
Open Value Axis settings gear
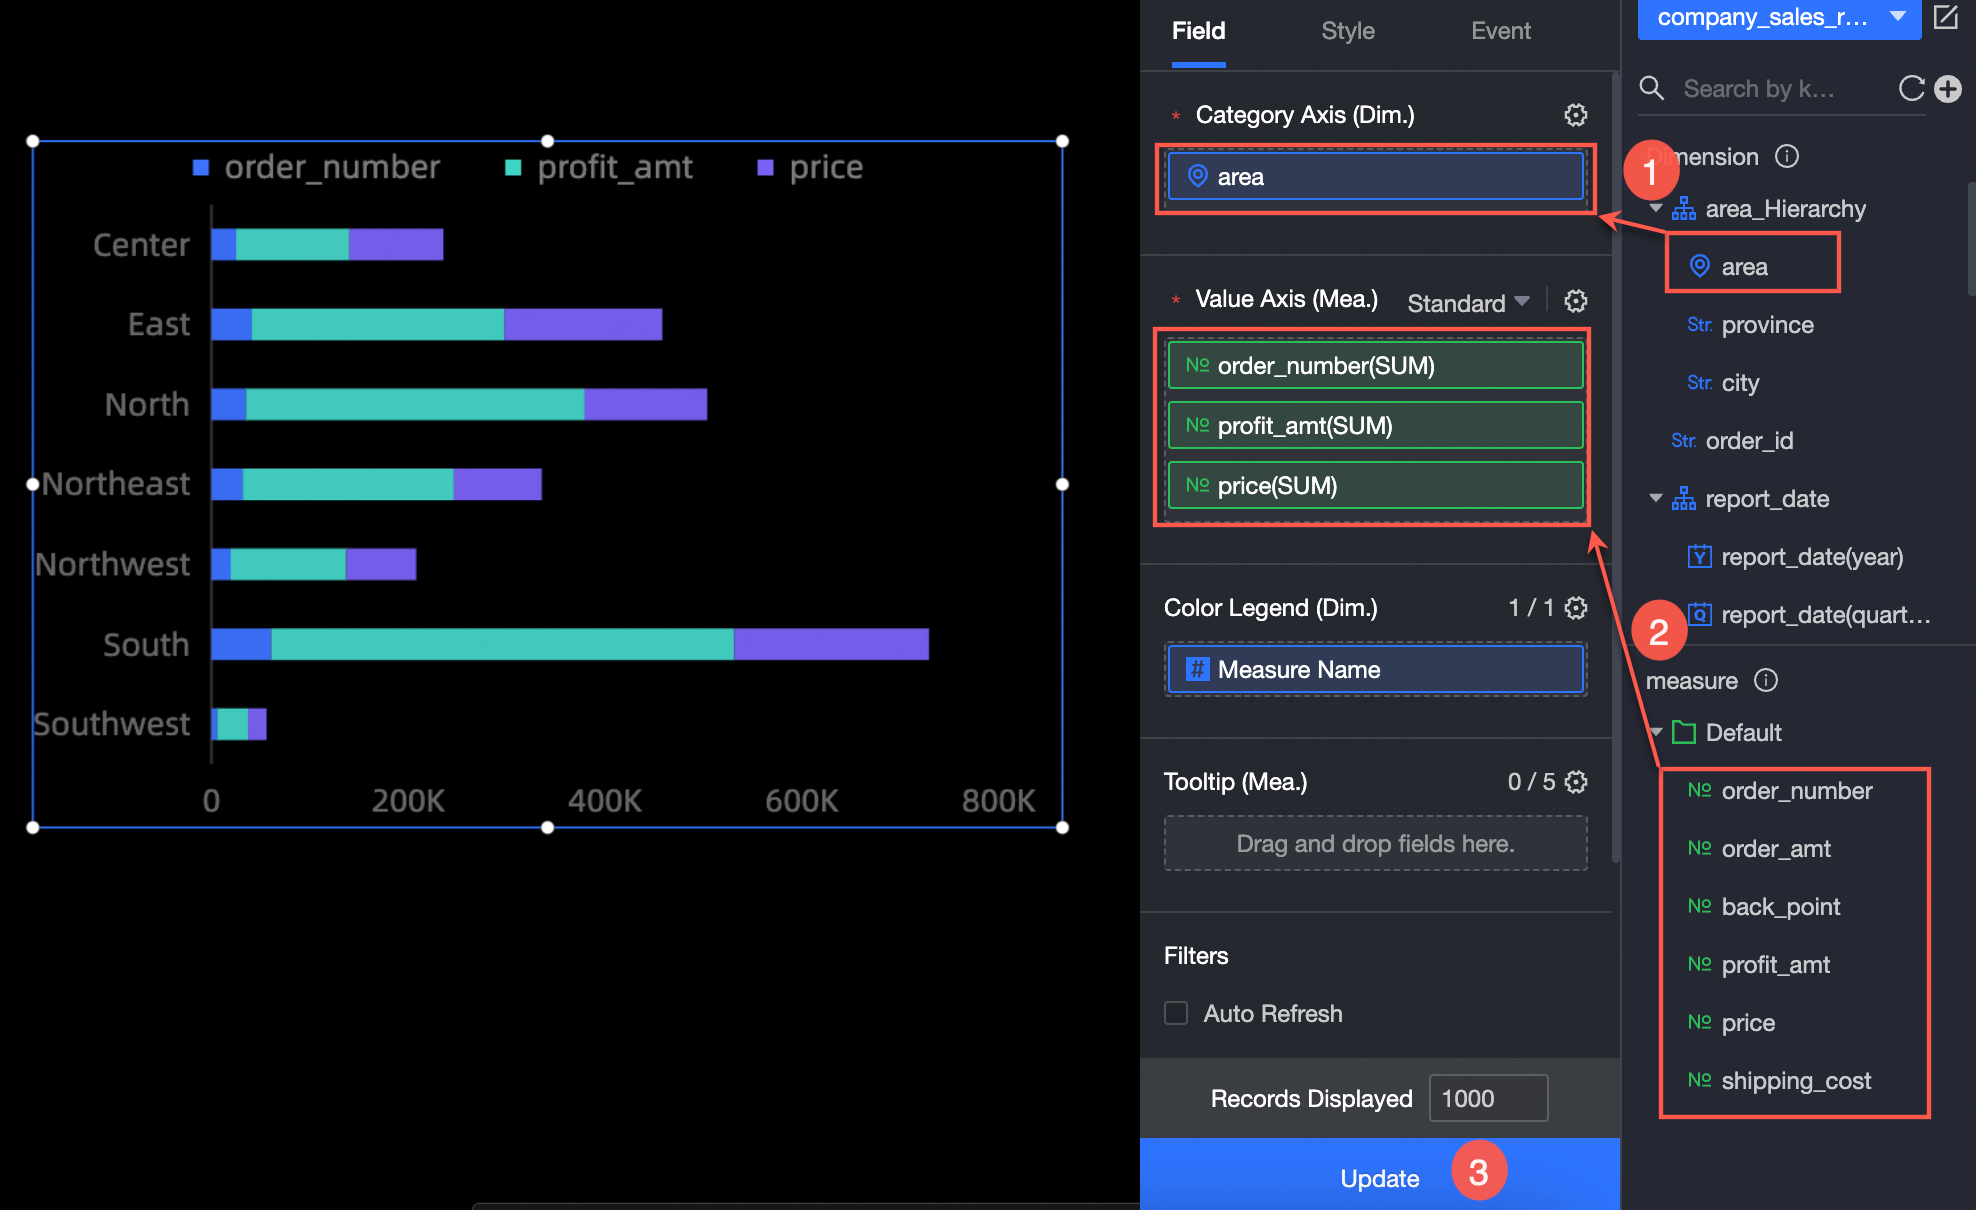tap(1576, 301)
